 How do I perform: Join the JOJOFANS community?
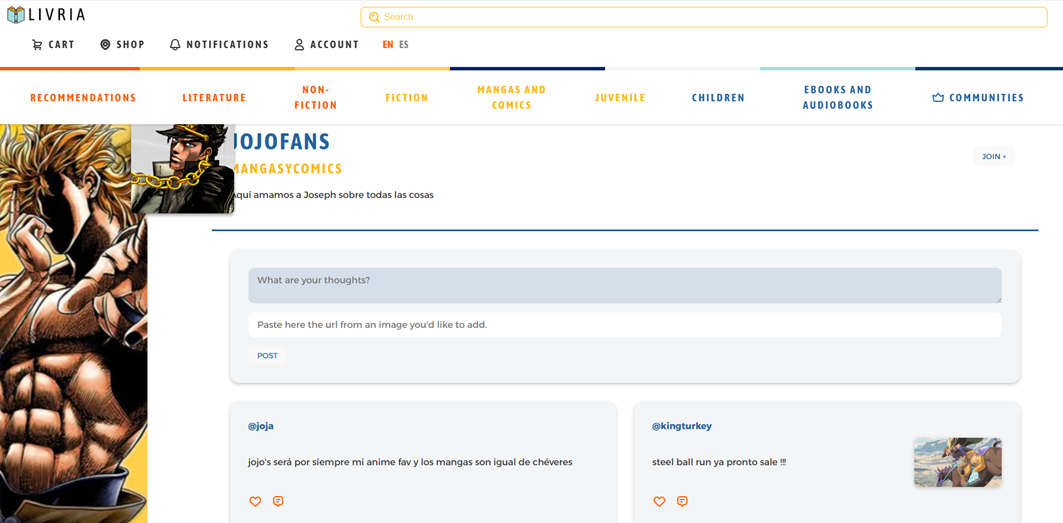click(x=994, y=157)
